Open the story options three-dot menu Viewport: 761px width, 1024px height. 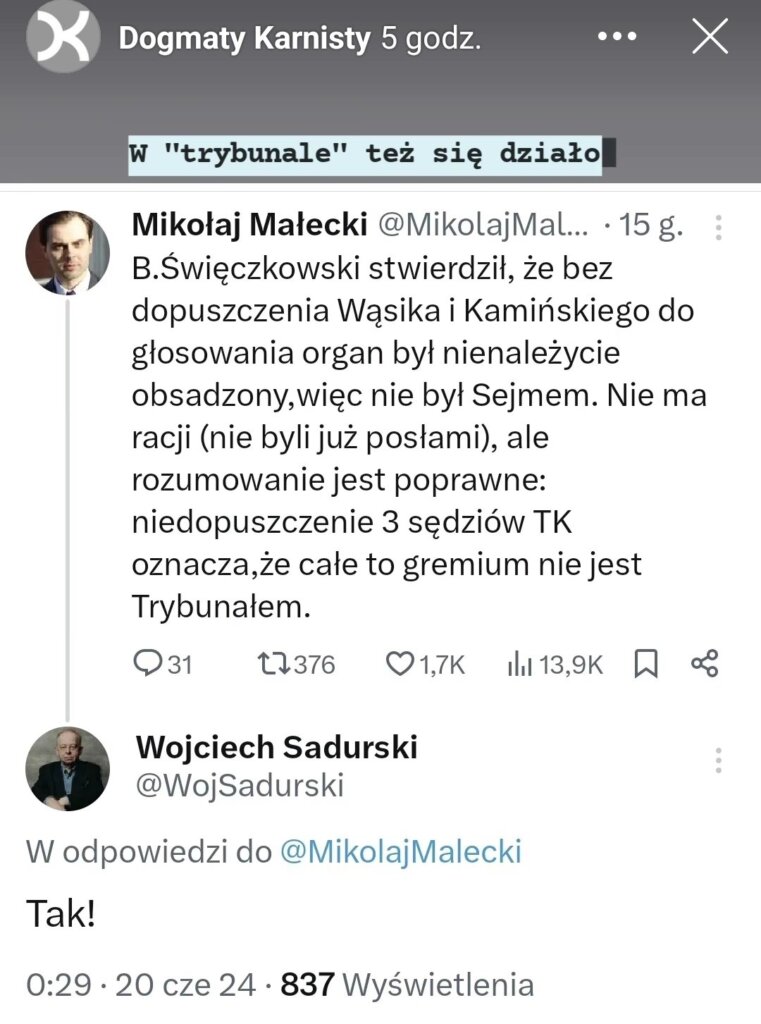(616, 37)
